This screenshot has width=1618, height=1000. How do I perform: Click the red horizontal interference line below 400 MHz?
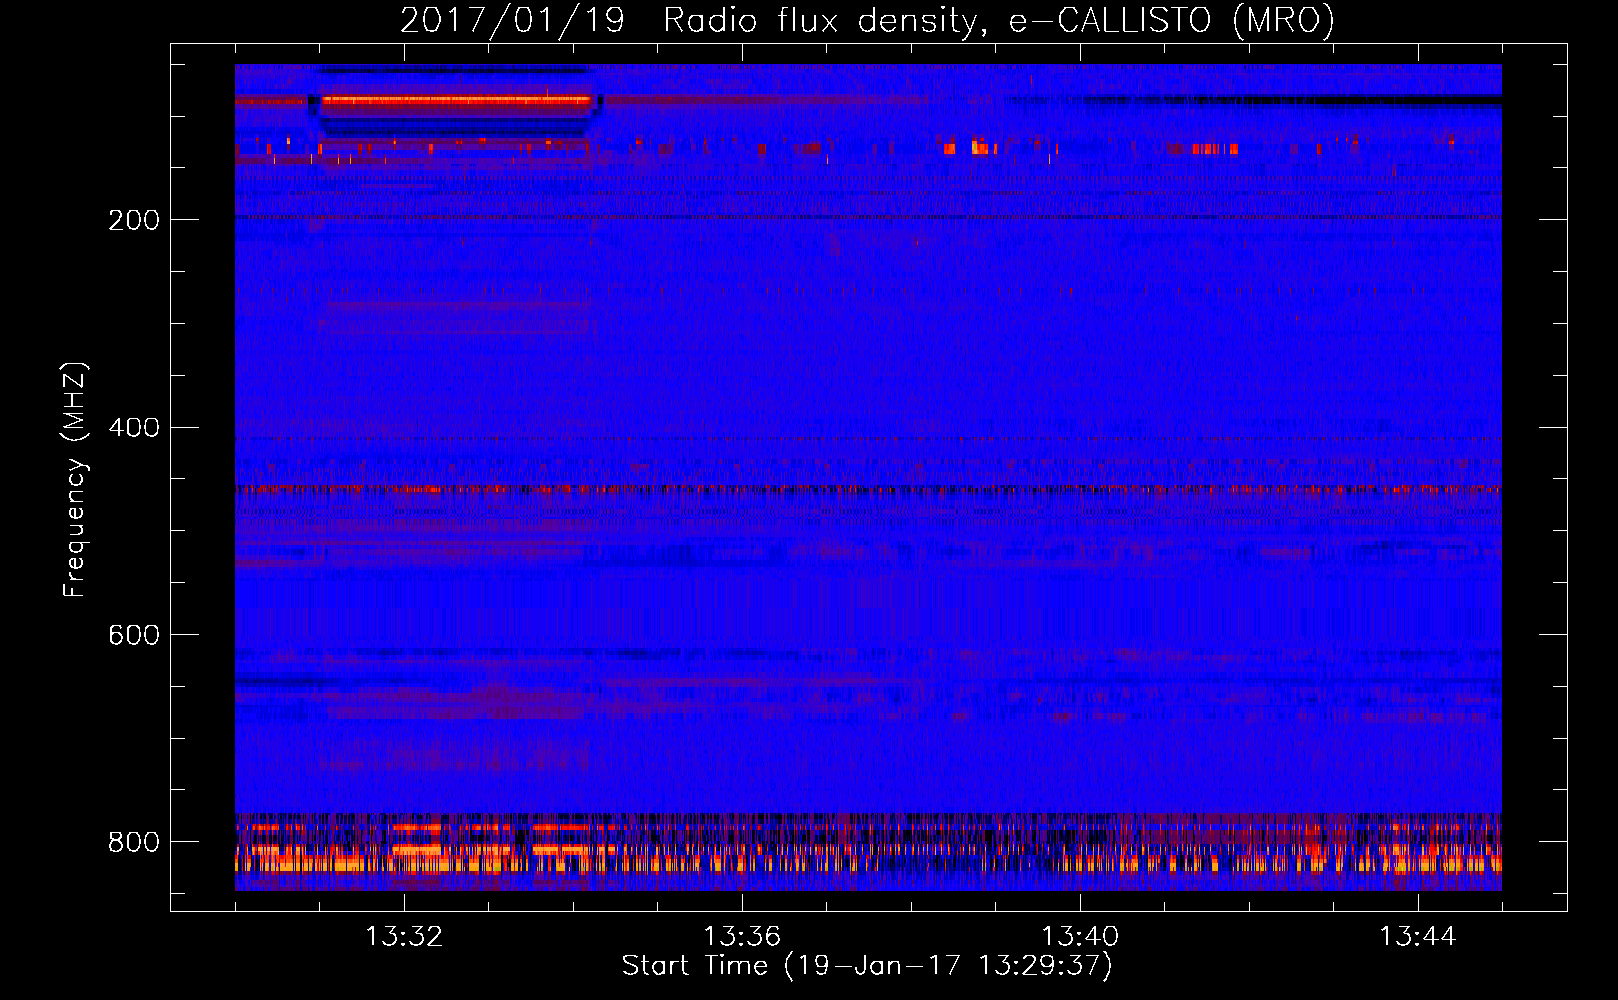coord(868,490)
